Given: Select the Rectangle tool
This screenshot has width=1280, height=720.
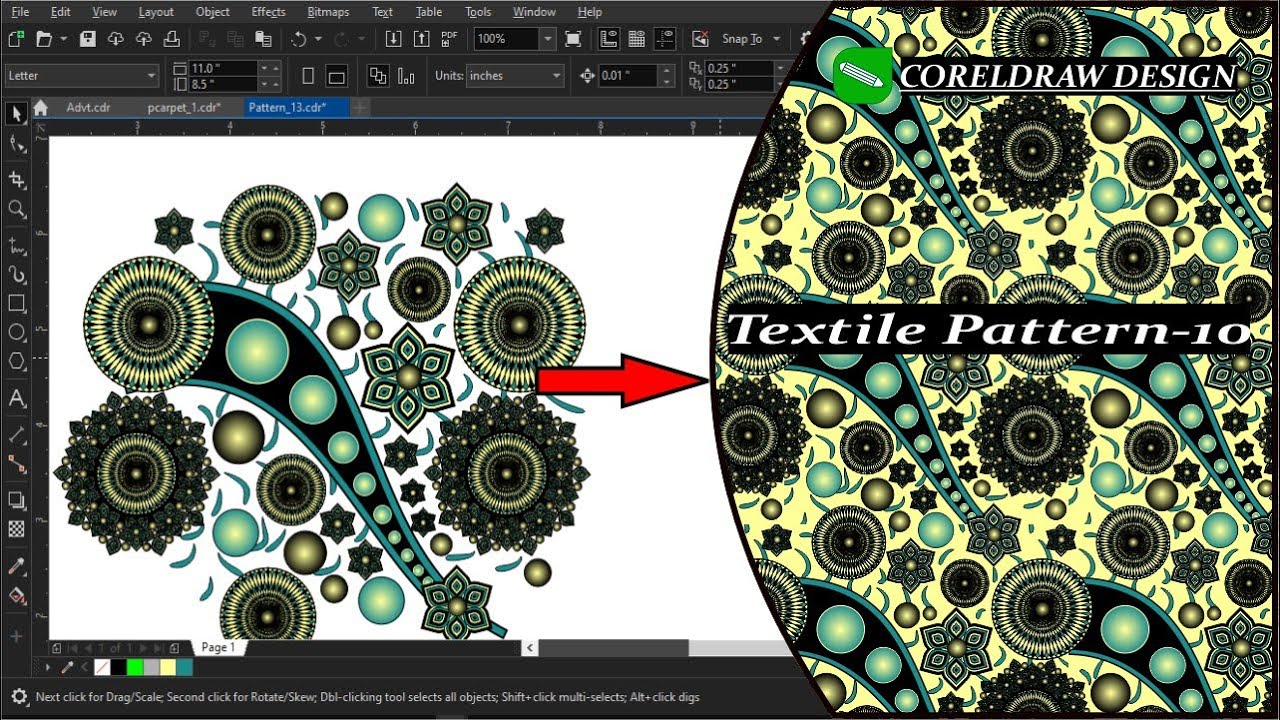Looking at the screenshot, I should [x=16, y=303].
